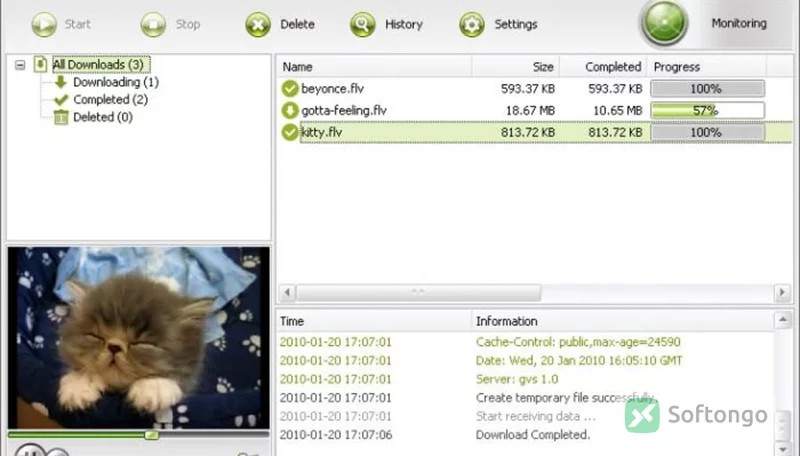This screenshot has height=456, width=800.
Task: Click the 57% progress bar of gotta-feeling.flv
Action: point(707,110)
